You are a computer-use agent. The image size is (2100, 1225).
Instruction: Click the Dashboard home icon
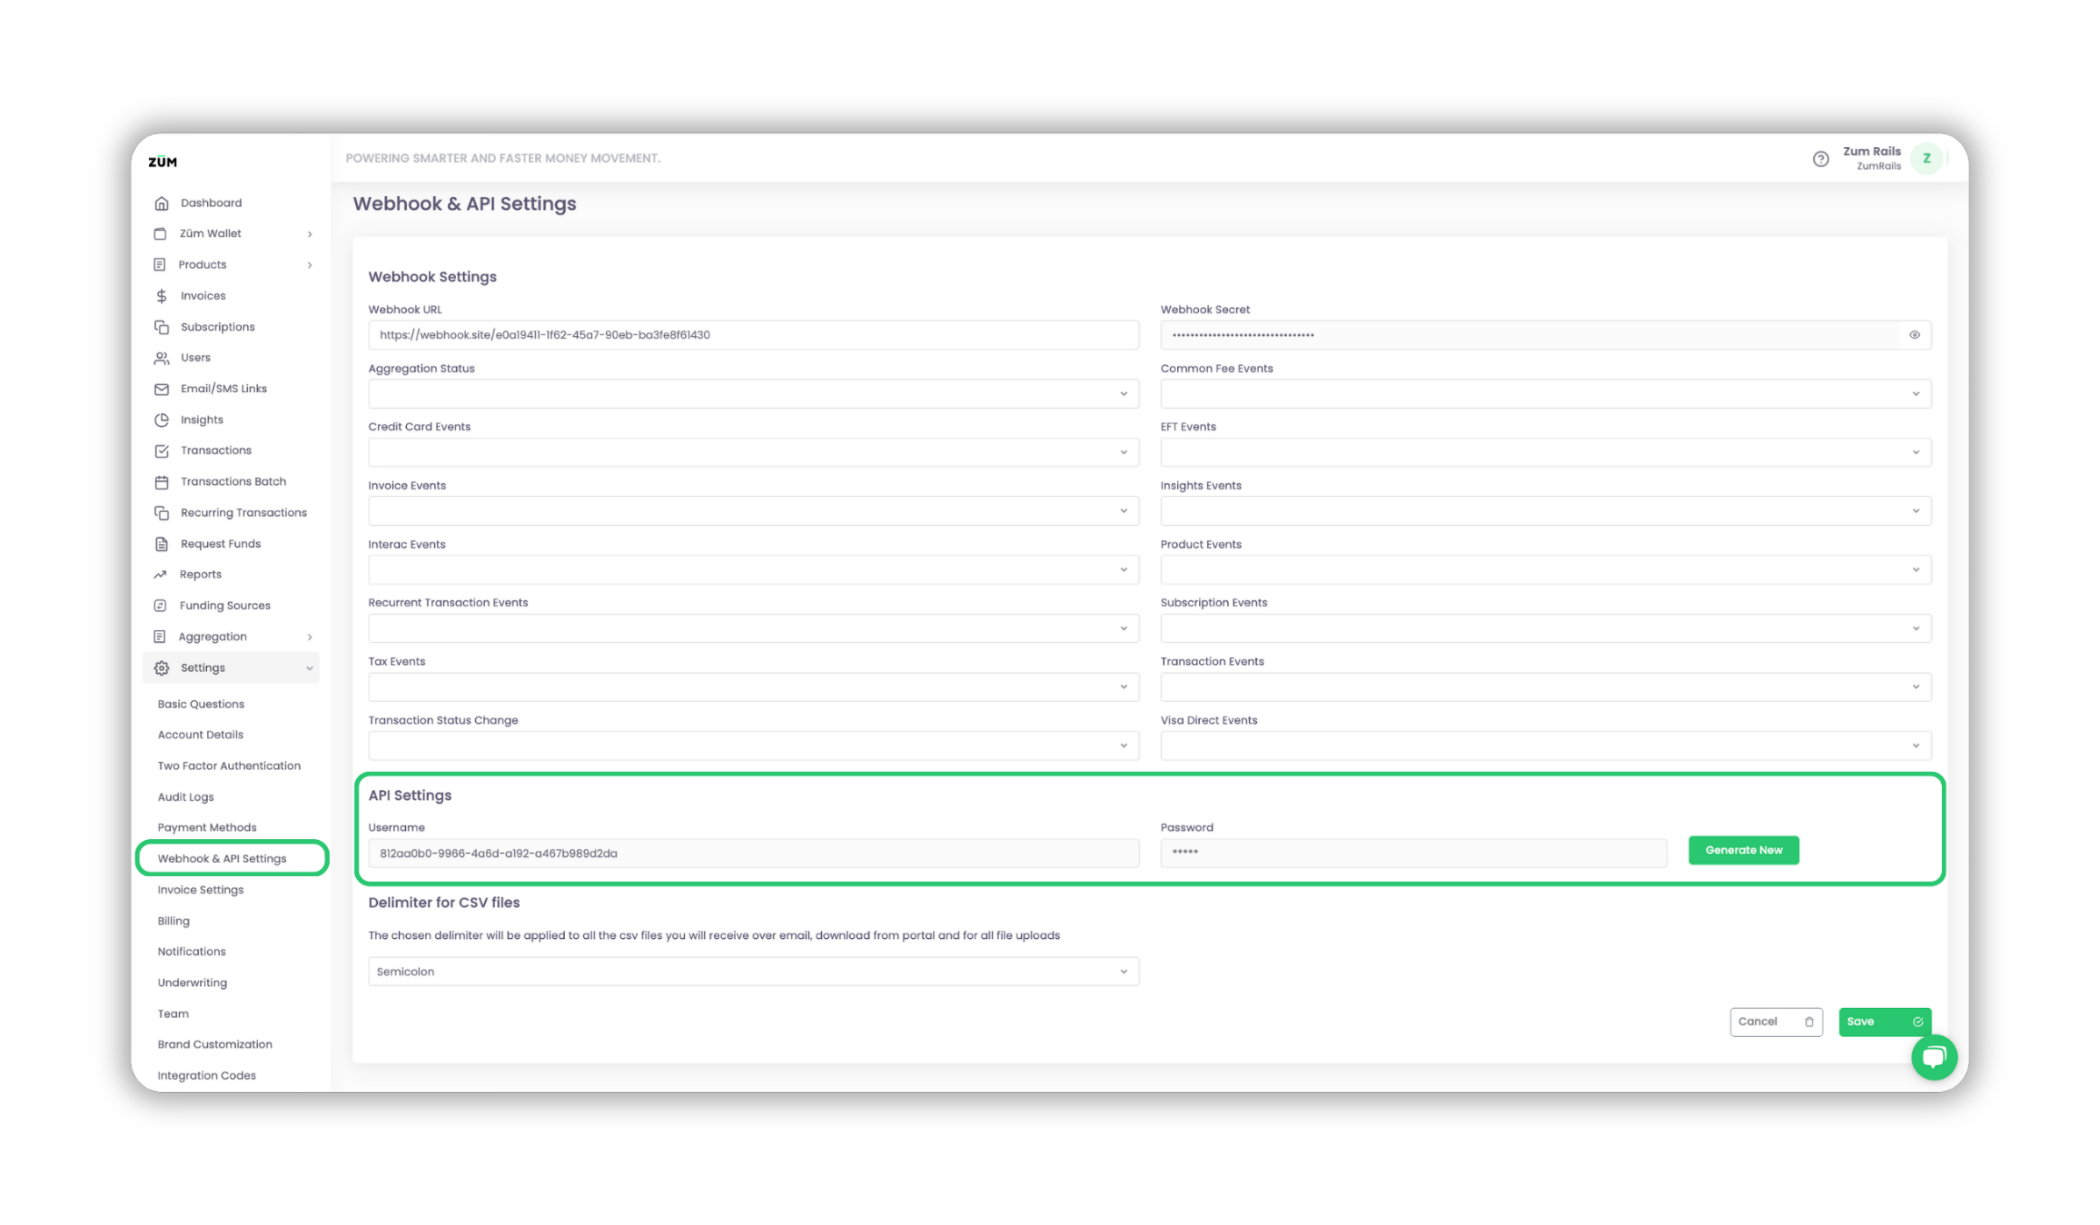pos(161,203)
